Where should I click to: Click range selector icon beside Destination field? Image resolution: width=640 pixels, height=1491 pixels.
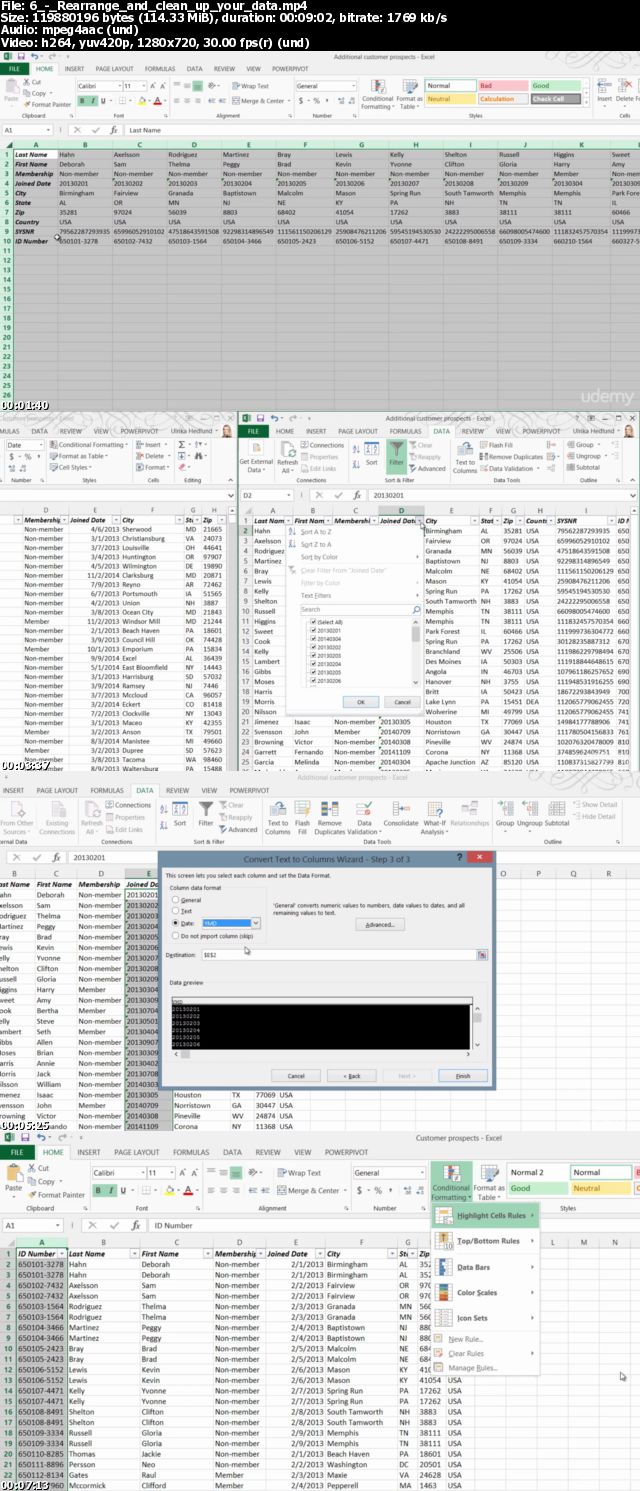tap(482, 955)
